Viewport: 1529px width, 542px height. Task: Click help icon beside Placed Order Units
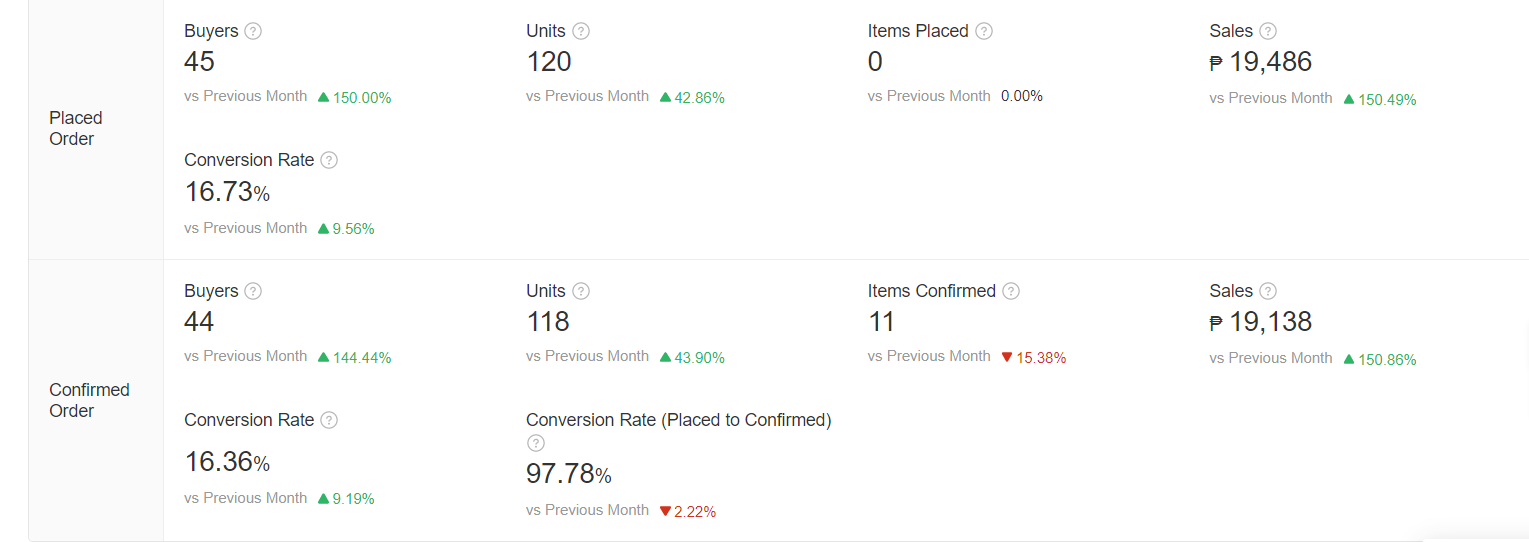pos(581,31)
